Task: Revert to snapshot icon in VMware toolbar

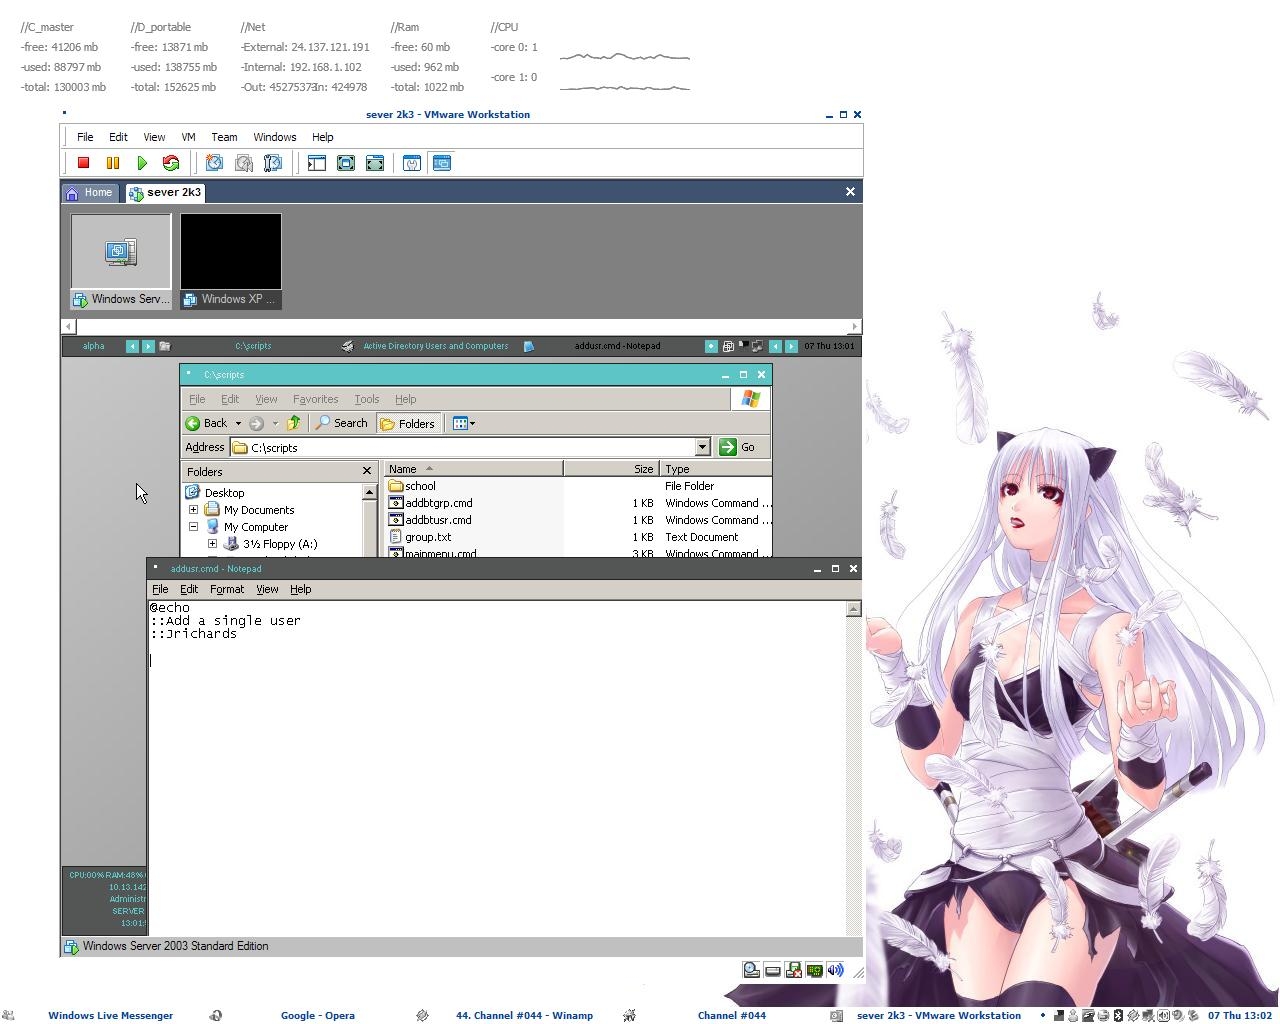Action: click(x=243, y=163)
